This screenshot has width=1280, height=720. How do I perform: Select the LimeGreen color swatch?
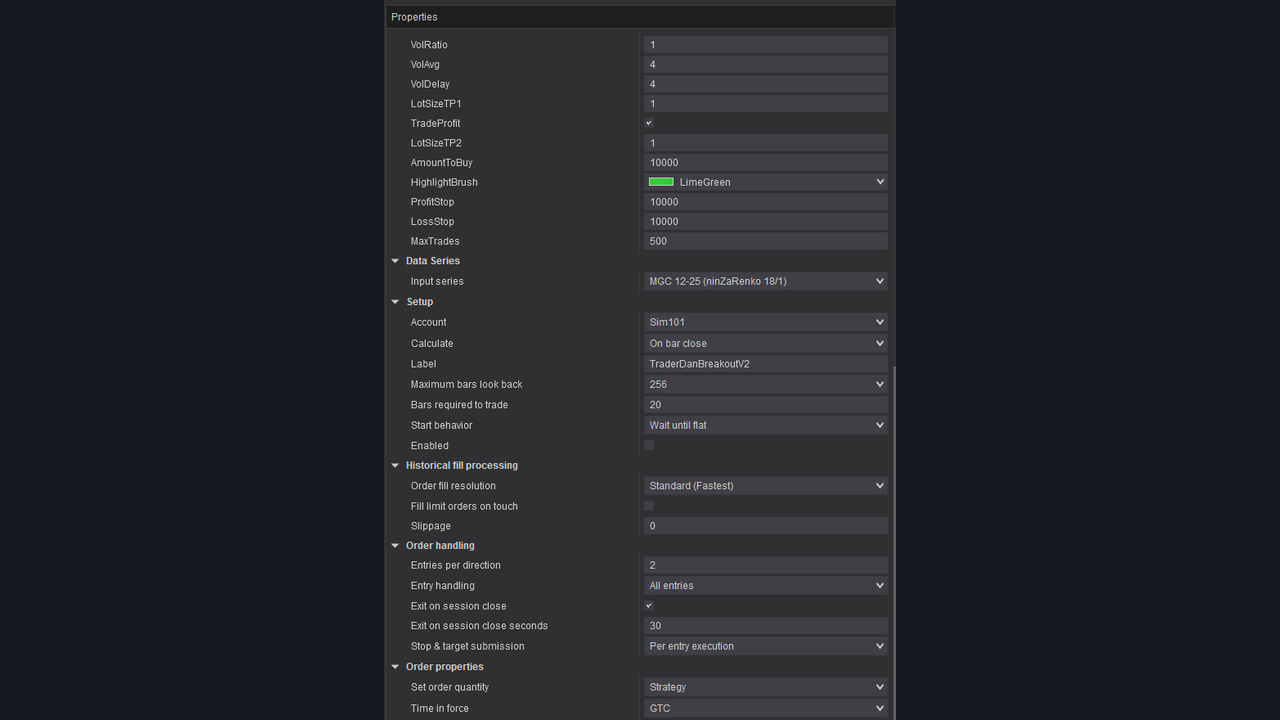point(661,181)
